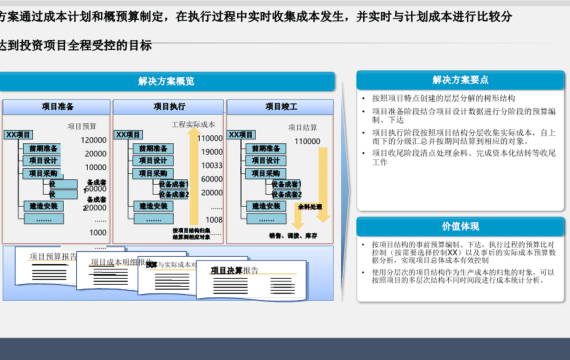Select 设备成套2 node in 项目竣工 column
The width and height of the screenshot is (570, 360).
286,195
